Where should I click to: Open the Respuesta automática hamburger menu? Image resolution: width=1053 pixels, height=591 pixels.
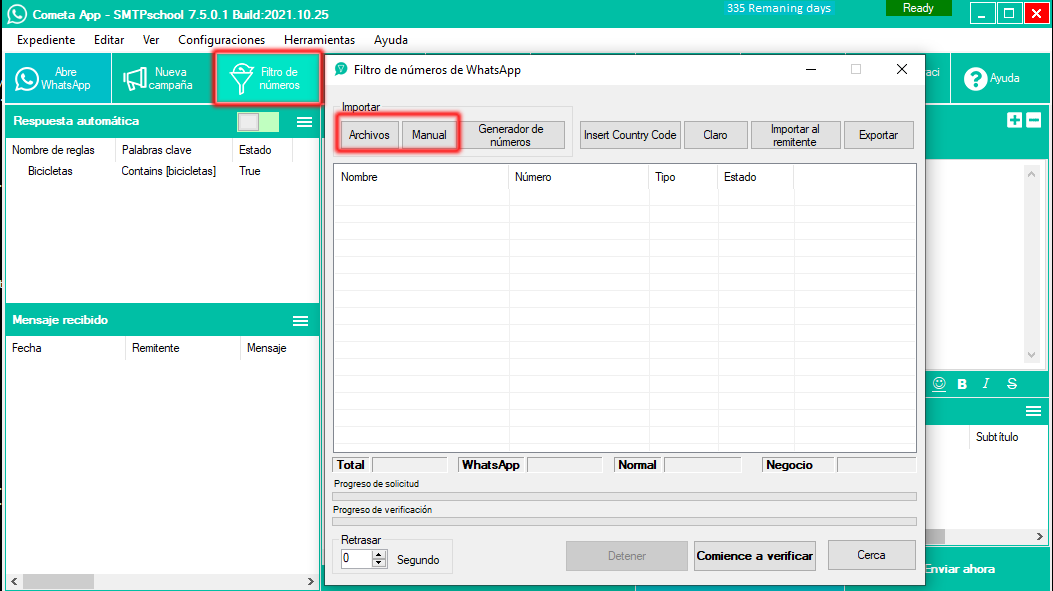(x=304, y=122)
